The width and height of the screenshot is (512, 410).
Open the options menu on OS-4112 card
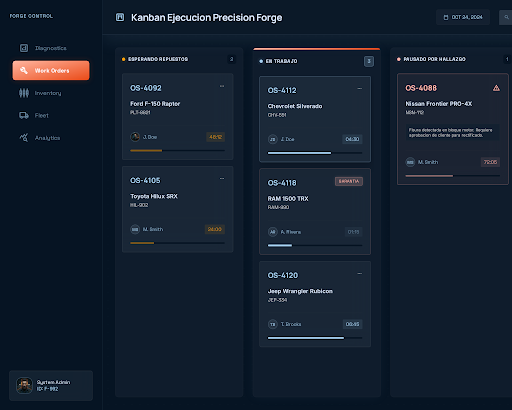coord(359,89)
